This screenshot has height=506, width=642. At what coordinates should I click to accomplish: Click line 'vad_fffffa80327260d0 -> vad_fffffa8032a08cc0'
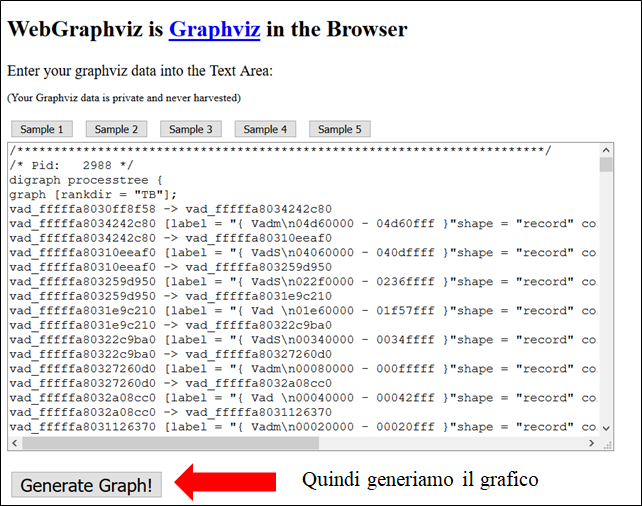171,384
